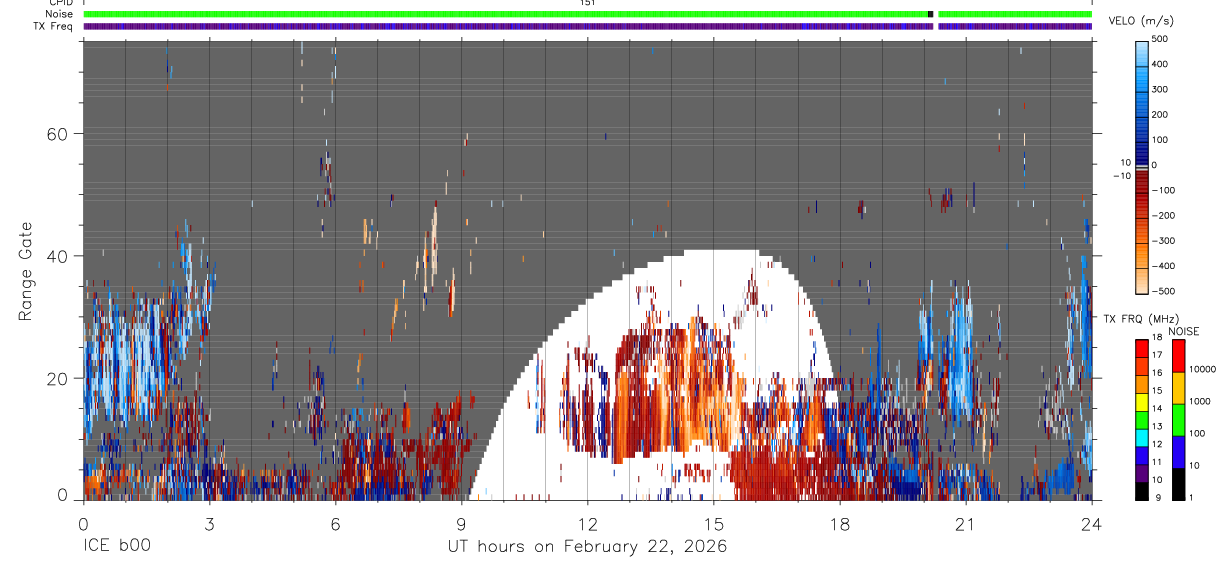
Task: Click the 21 tick on UT hours axis
Action: pyautogui.click(x=966, y=523)
